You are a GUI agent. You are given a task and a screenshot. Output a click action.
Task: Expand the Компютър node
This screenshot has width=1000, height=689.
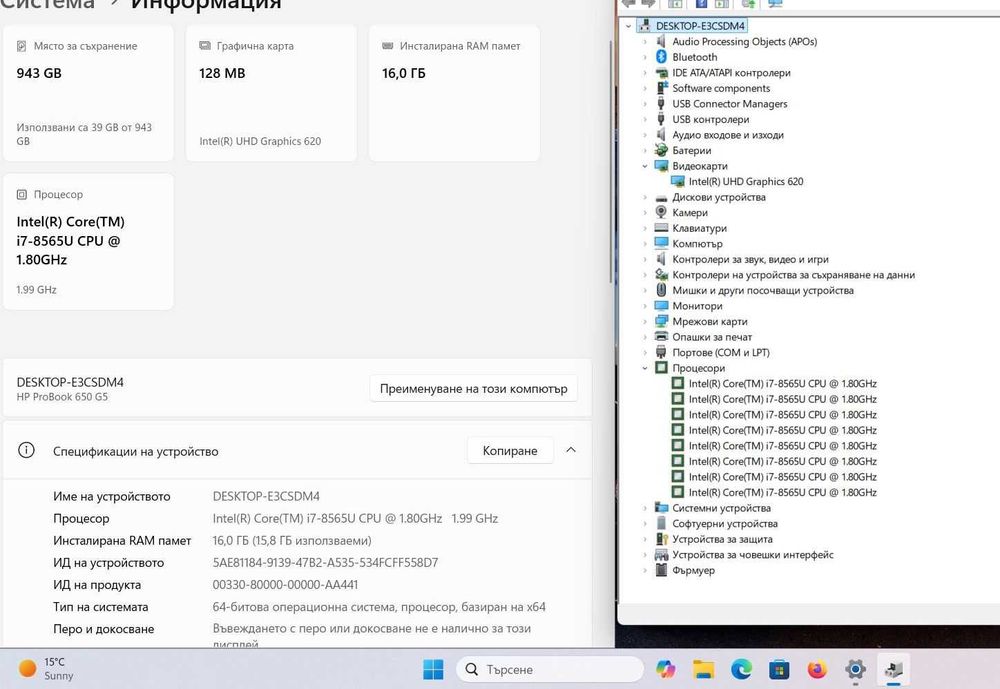click(645, 244)
